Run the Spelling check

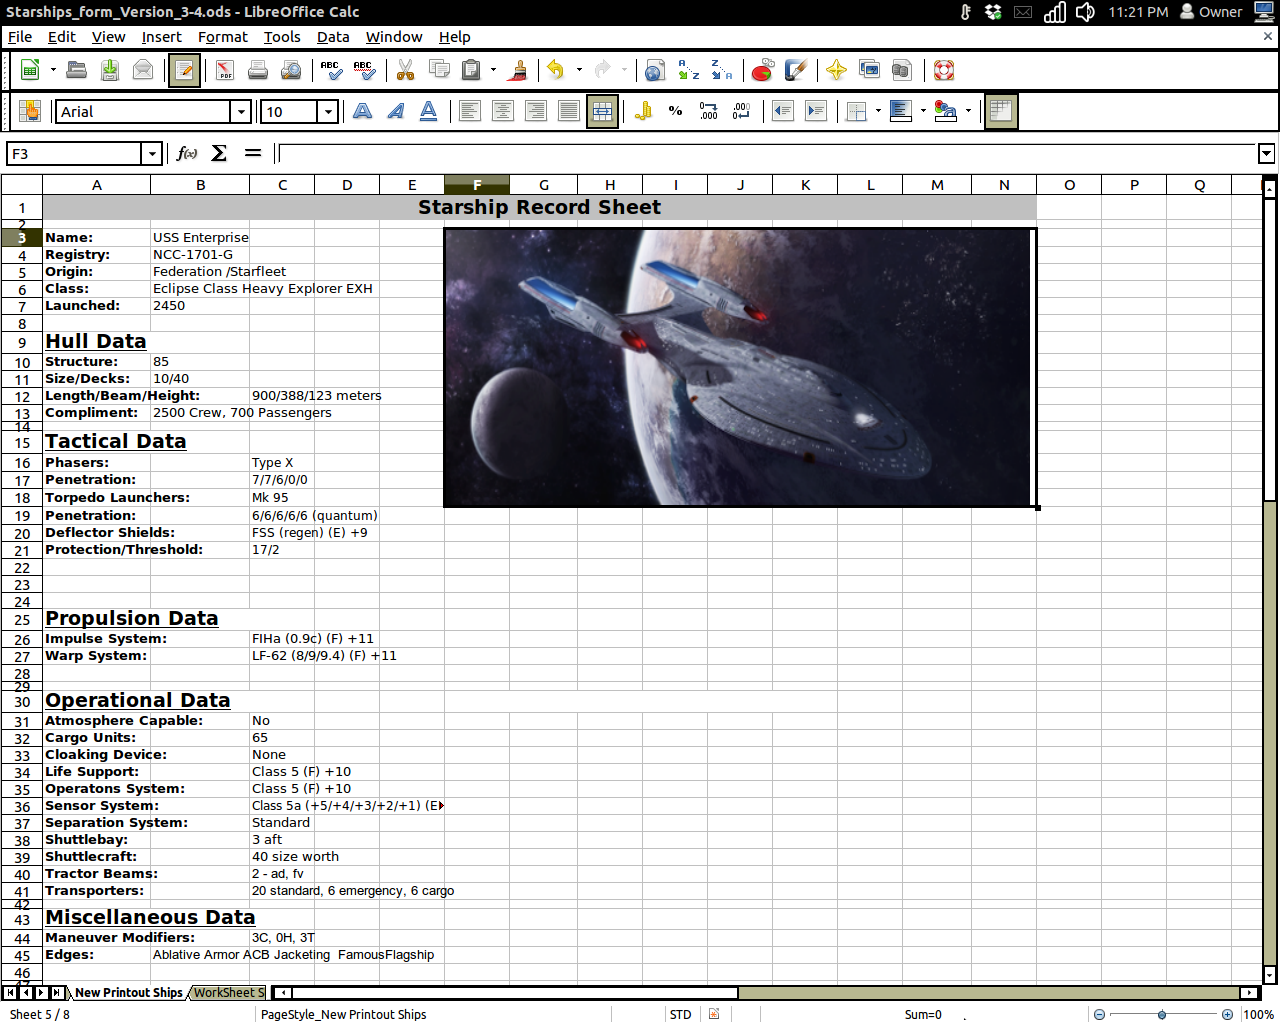tap(331, 70)
